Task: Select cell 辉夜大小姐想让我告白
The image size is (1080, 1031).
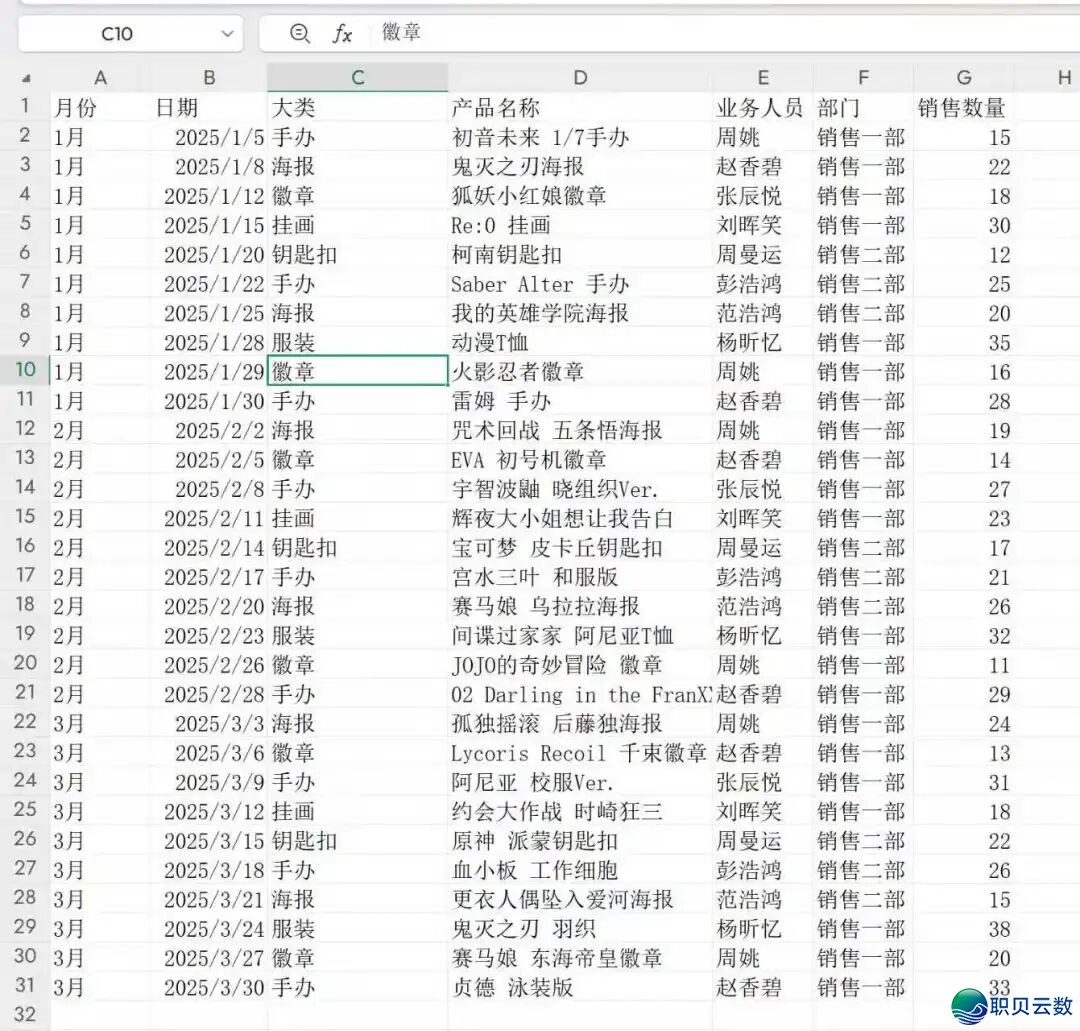Action: (x=580, y=518)
